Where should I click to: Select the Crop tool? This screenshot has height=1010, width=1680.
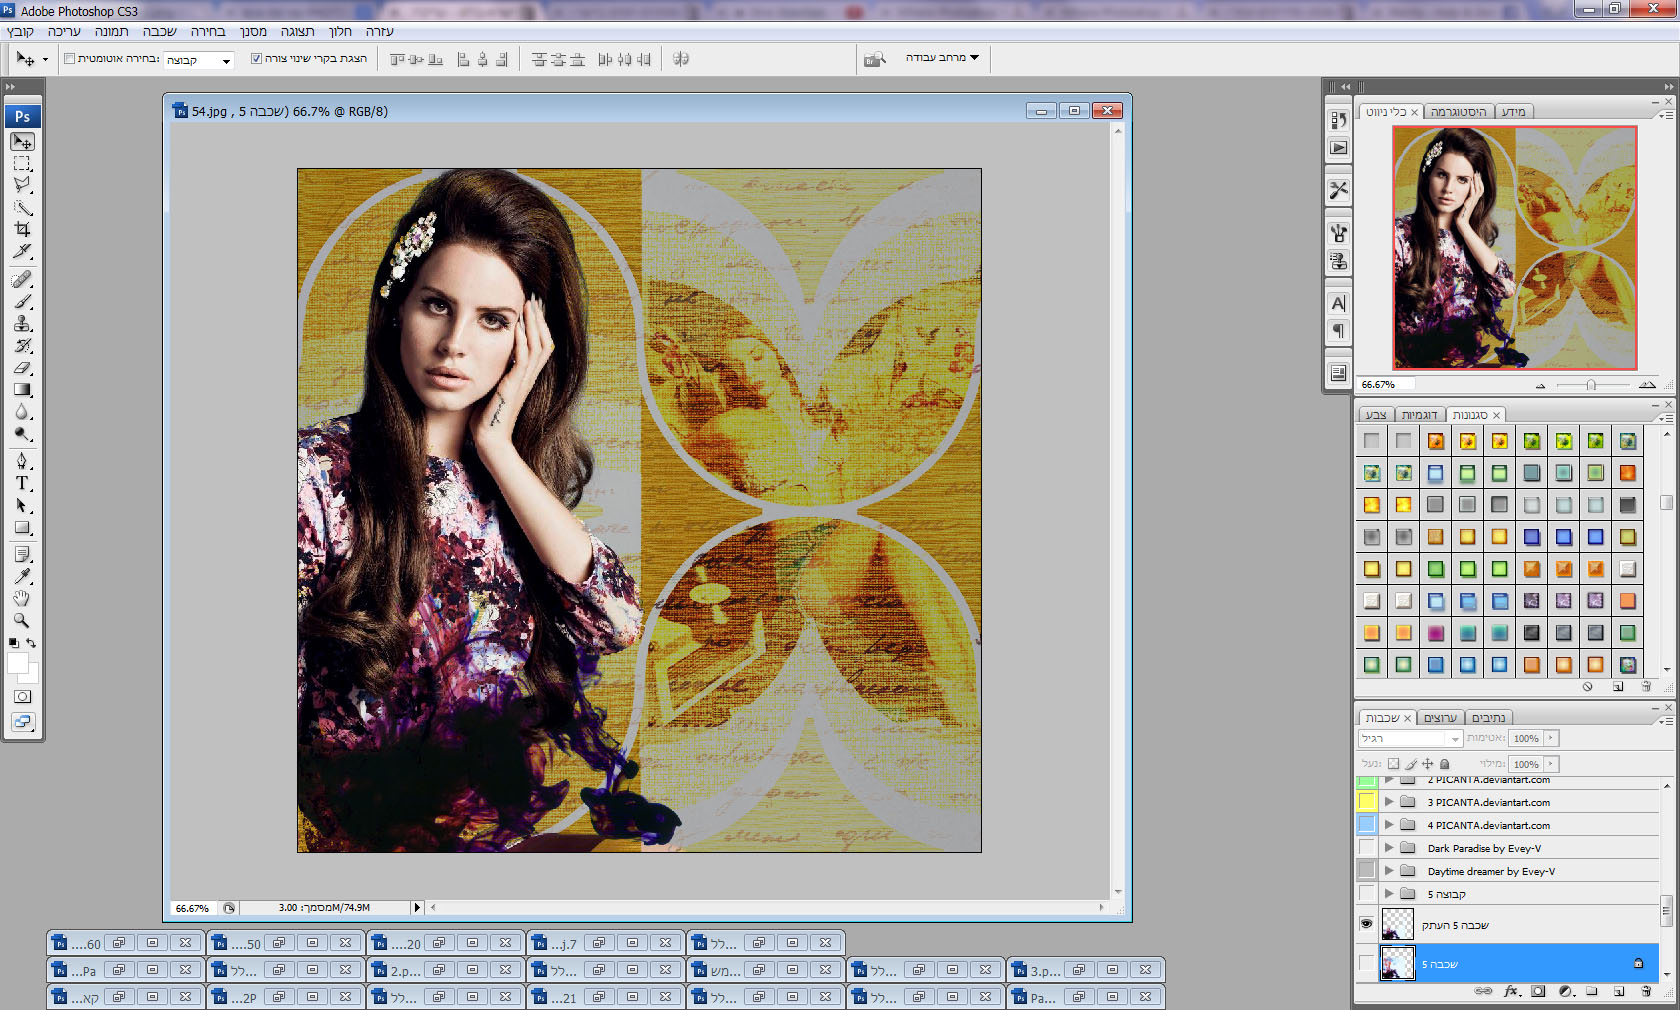(x=22, y=229)
